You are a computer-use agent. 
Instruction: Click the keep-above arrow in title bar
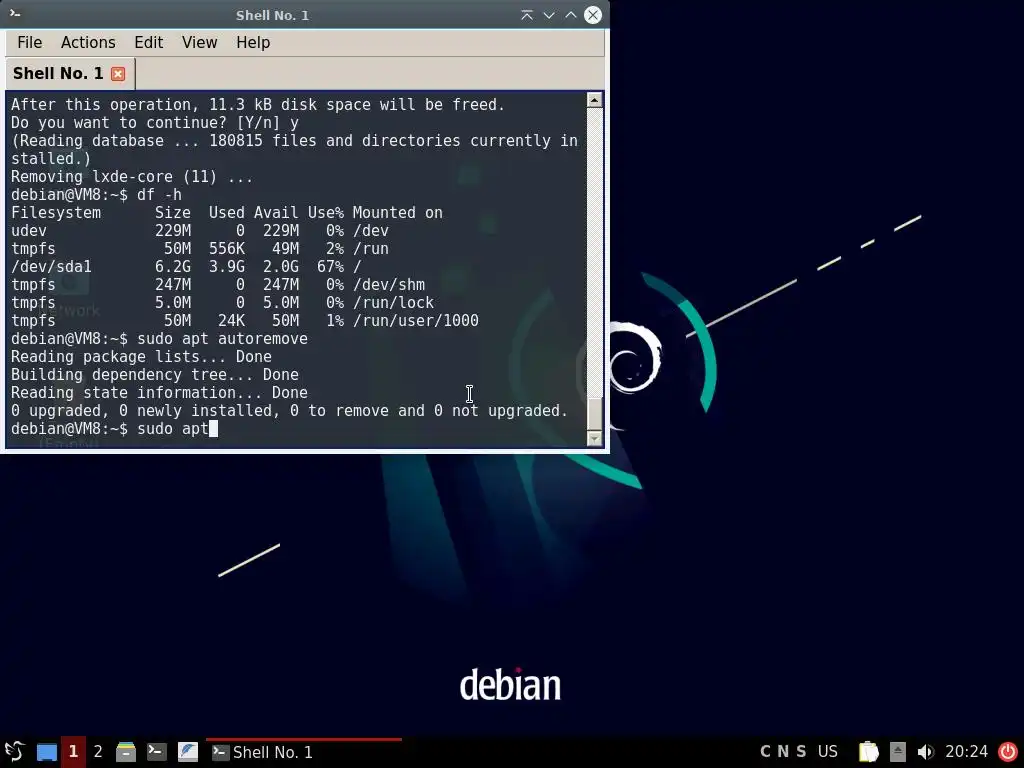coord(526,15)
